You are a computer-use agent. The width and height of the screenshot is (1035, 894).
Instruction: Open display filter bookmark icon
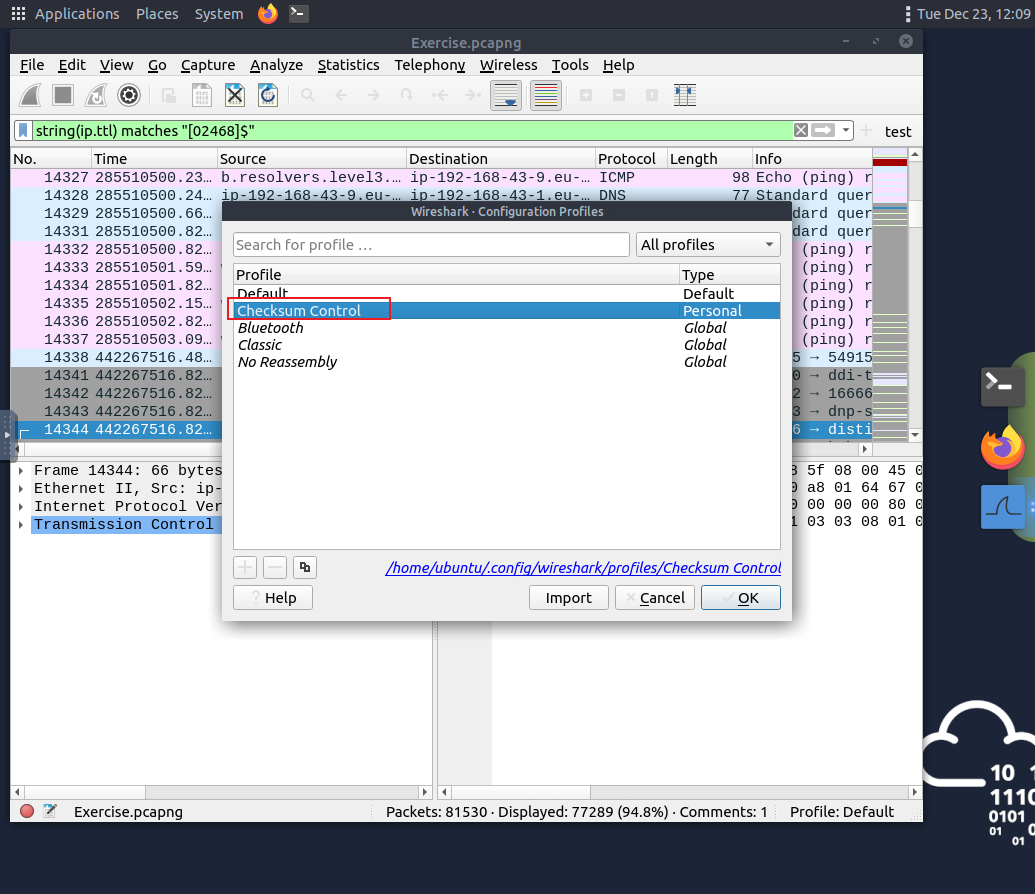tap(23, 131)
